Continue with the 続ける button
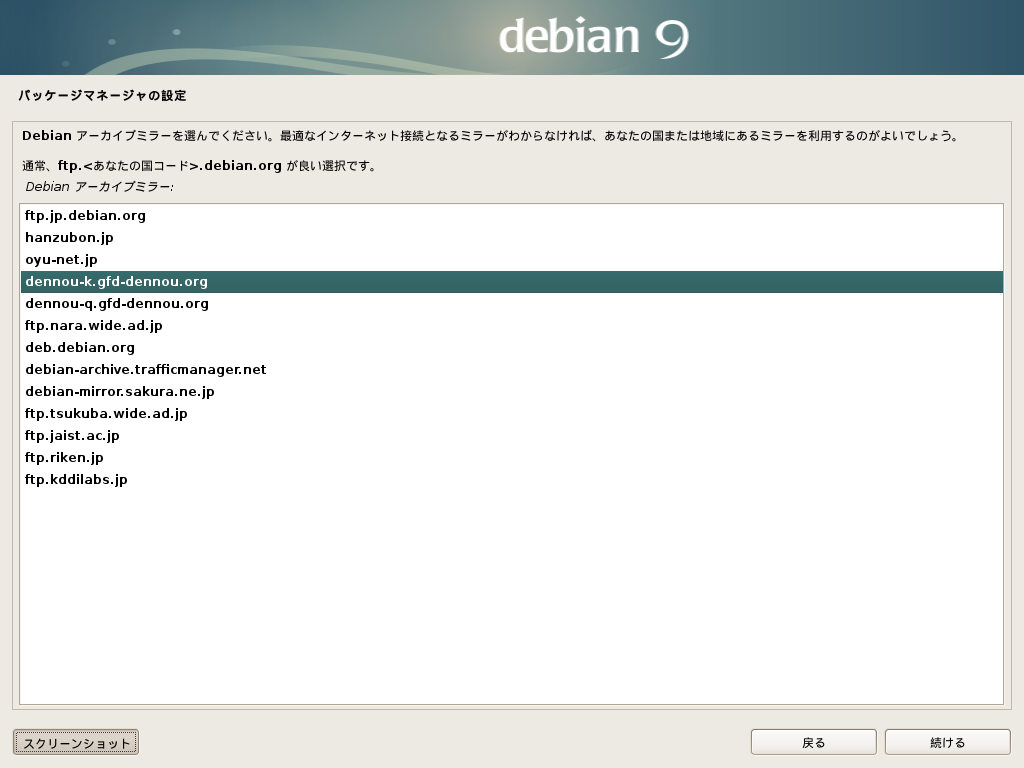The image size is (1024, 768). [947, 743]
